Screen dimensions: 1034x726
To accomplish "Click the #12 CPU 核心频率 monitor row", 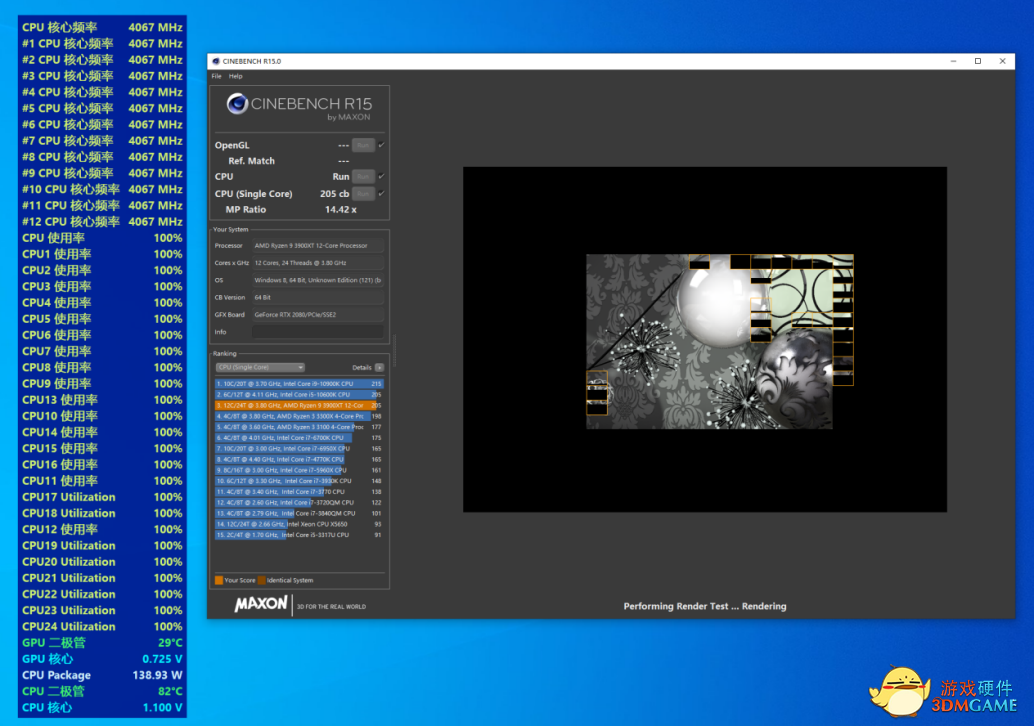I will click(102, 222).
